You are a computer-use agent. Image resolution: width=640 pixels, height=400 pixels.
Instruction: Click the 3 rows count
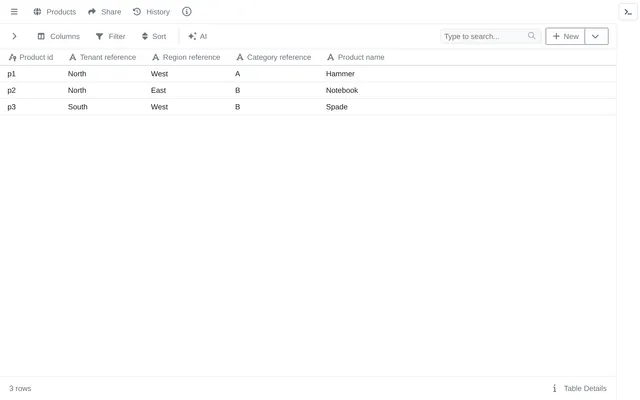click(20, 389)
